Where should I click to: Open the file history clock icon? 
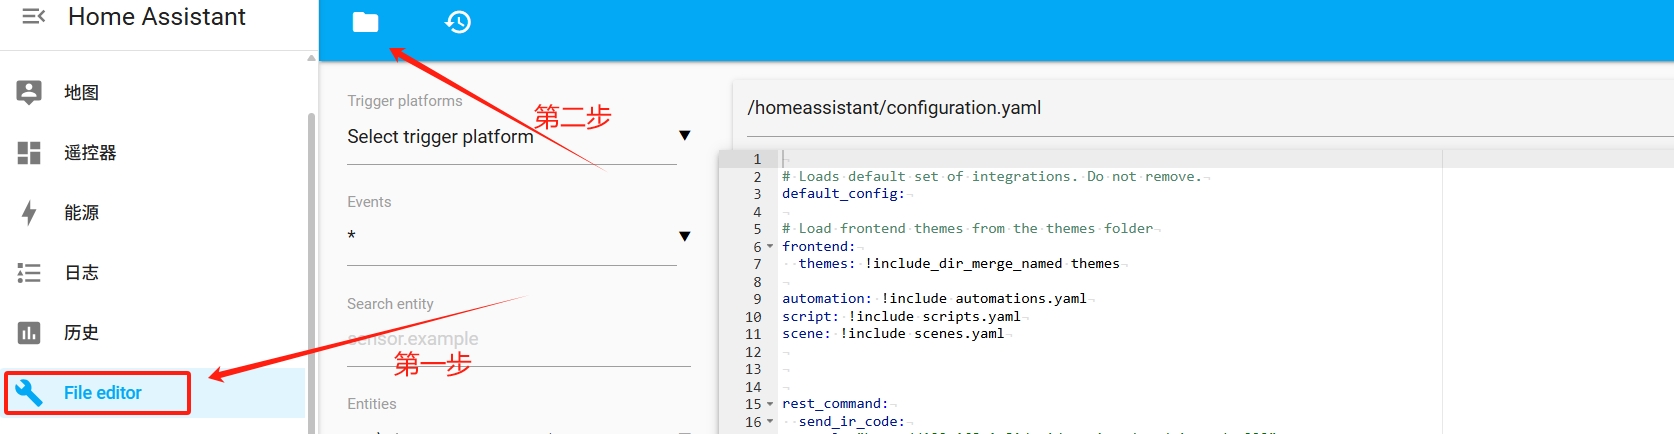tap(458, 22)
